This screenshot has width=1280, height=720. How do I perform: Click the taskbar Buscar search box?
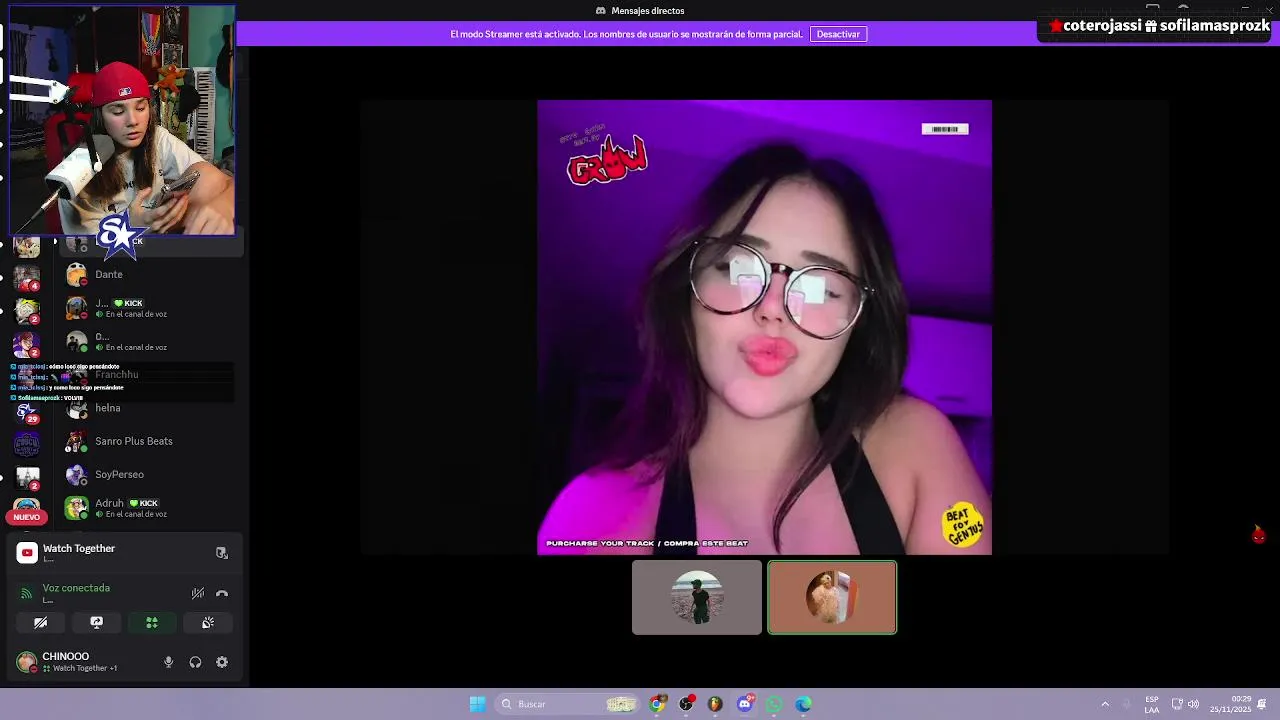coord(566,704)
